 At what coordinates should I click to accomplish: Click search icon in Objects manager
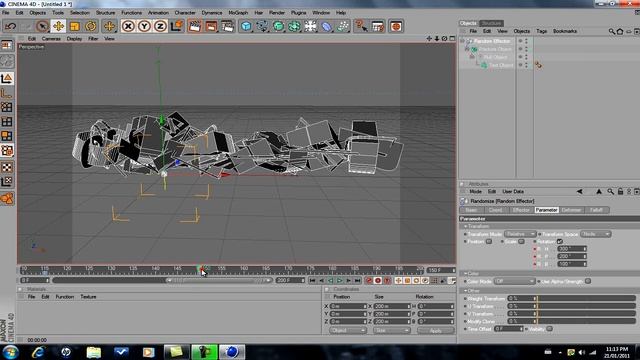611,31
